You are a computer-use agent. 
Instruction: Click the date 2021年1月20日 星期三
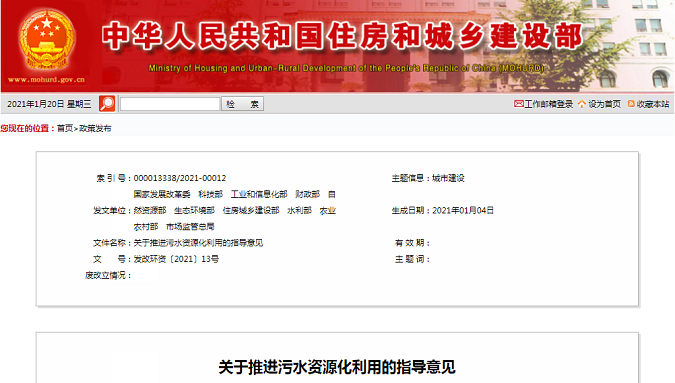click(49, 104)
